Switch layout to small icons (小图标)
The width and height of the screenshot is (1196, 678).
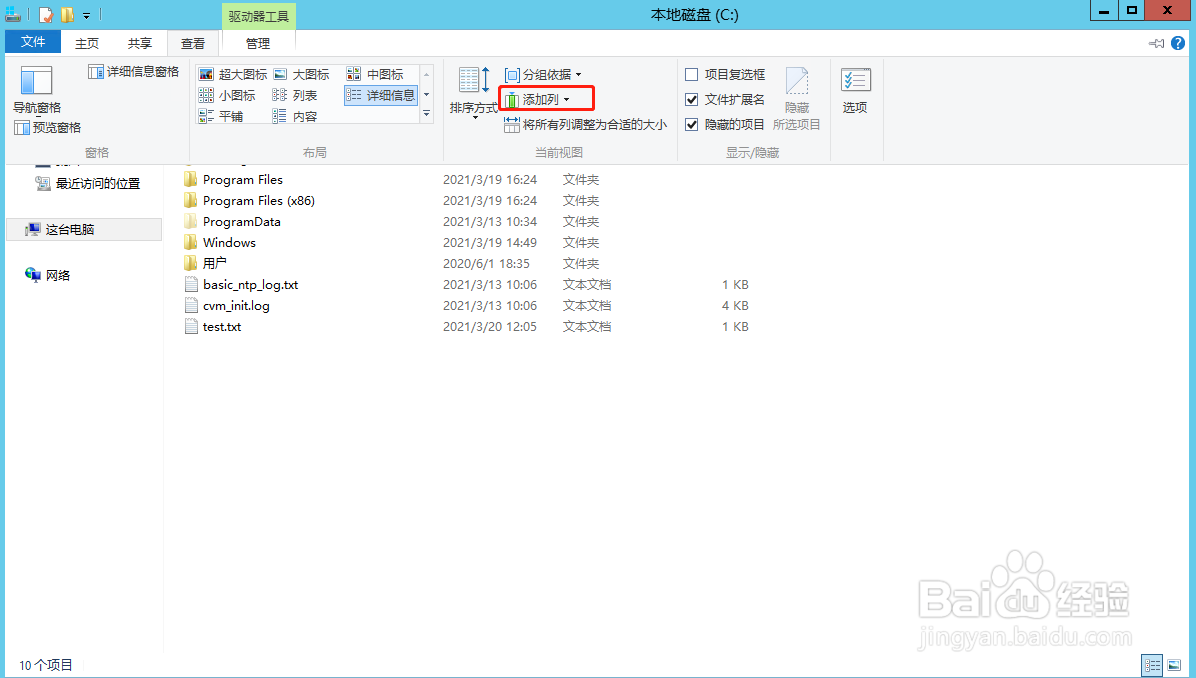pos(227,95)
